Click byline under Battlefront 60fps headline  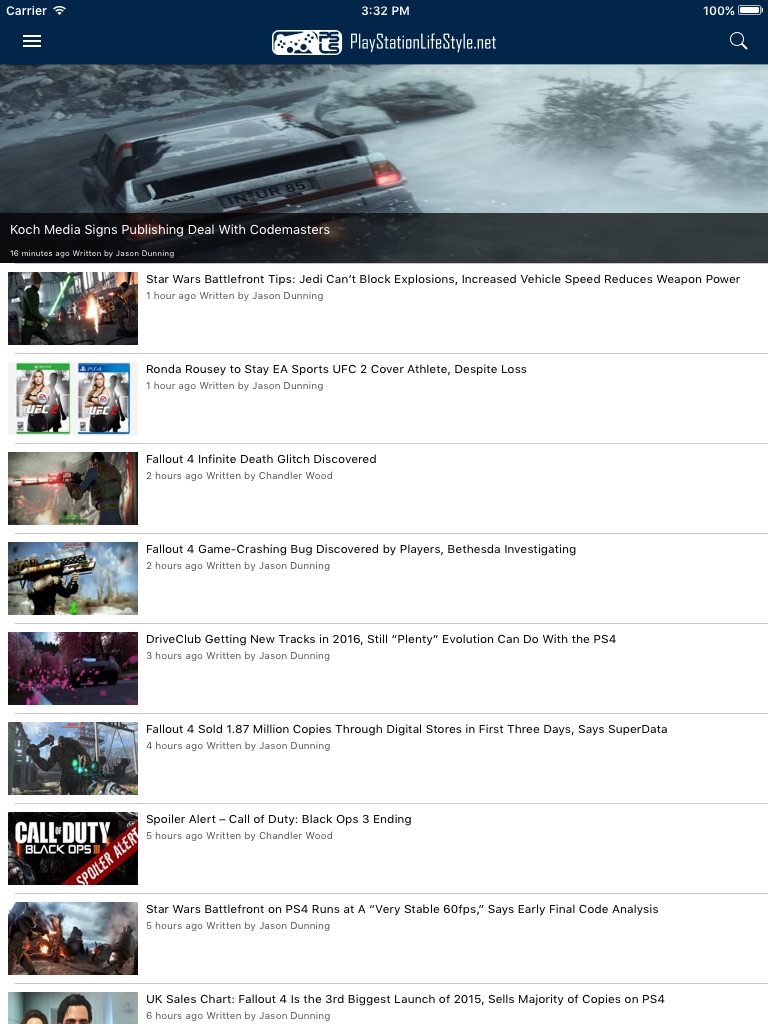point(238,926)
